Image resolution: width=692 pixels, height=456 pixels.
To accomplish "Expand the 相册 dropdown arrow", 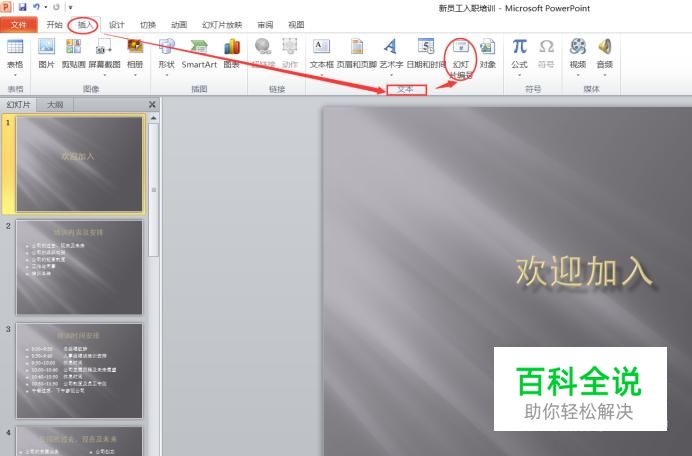I will pos(135,75).
